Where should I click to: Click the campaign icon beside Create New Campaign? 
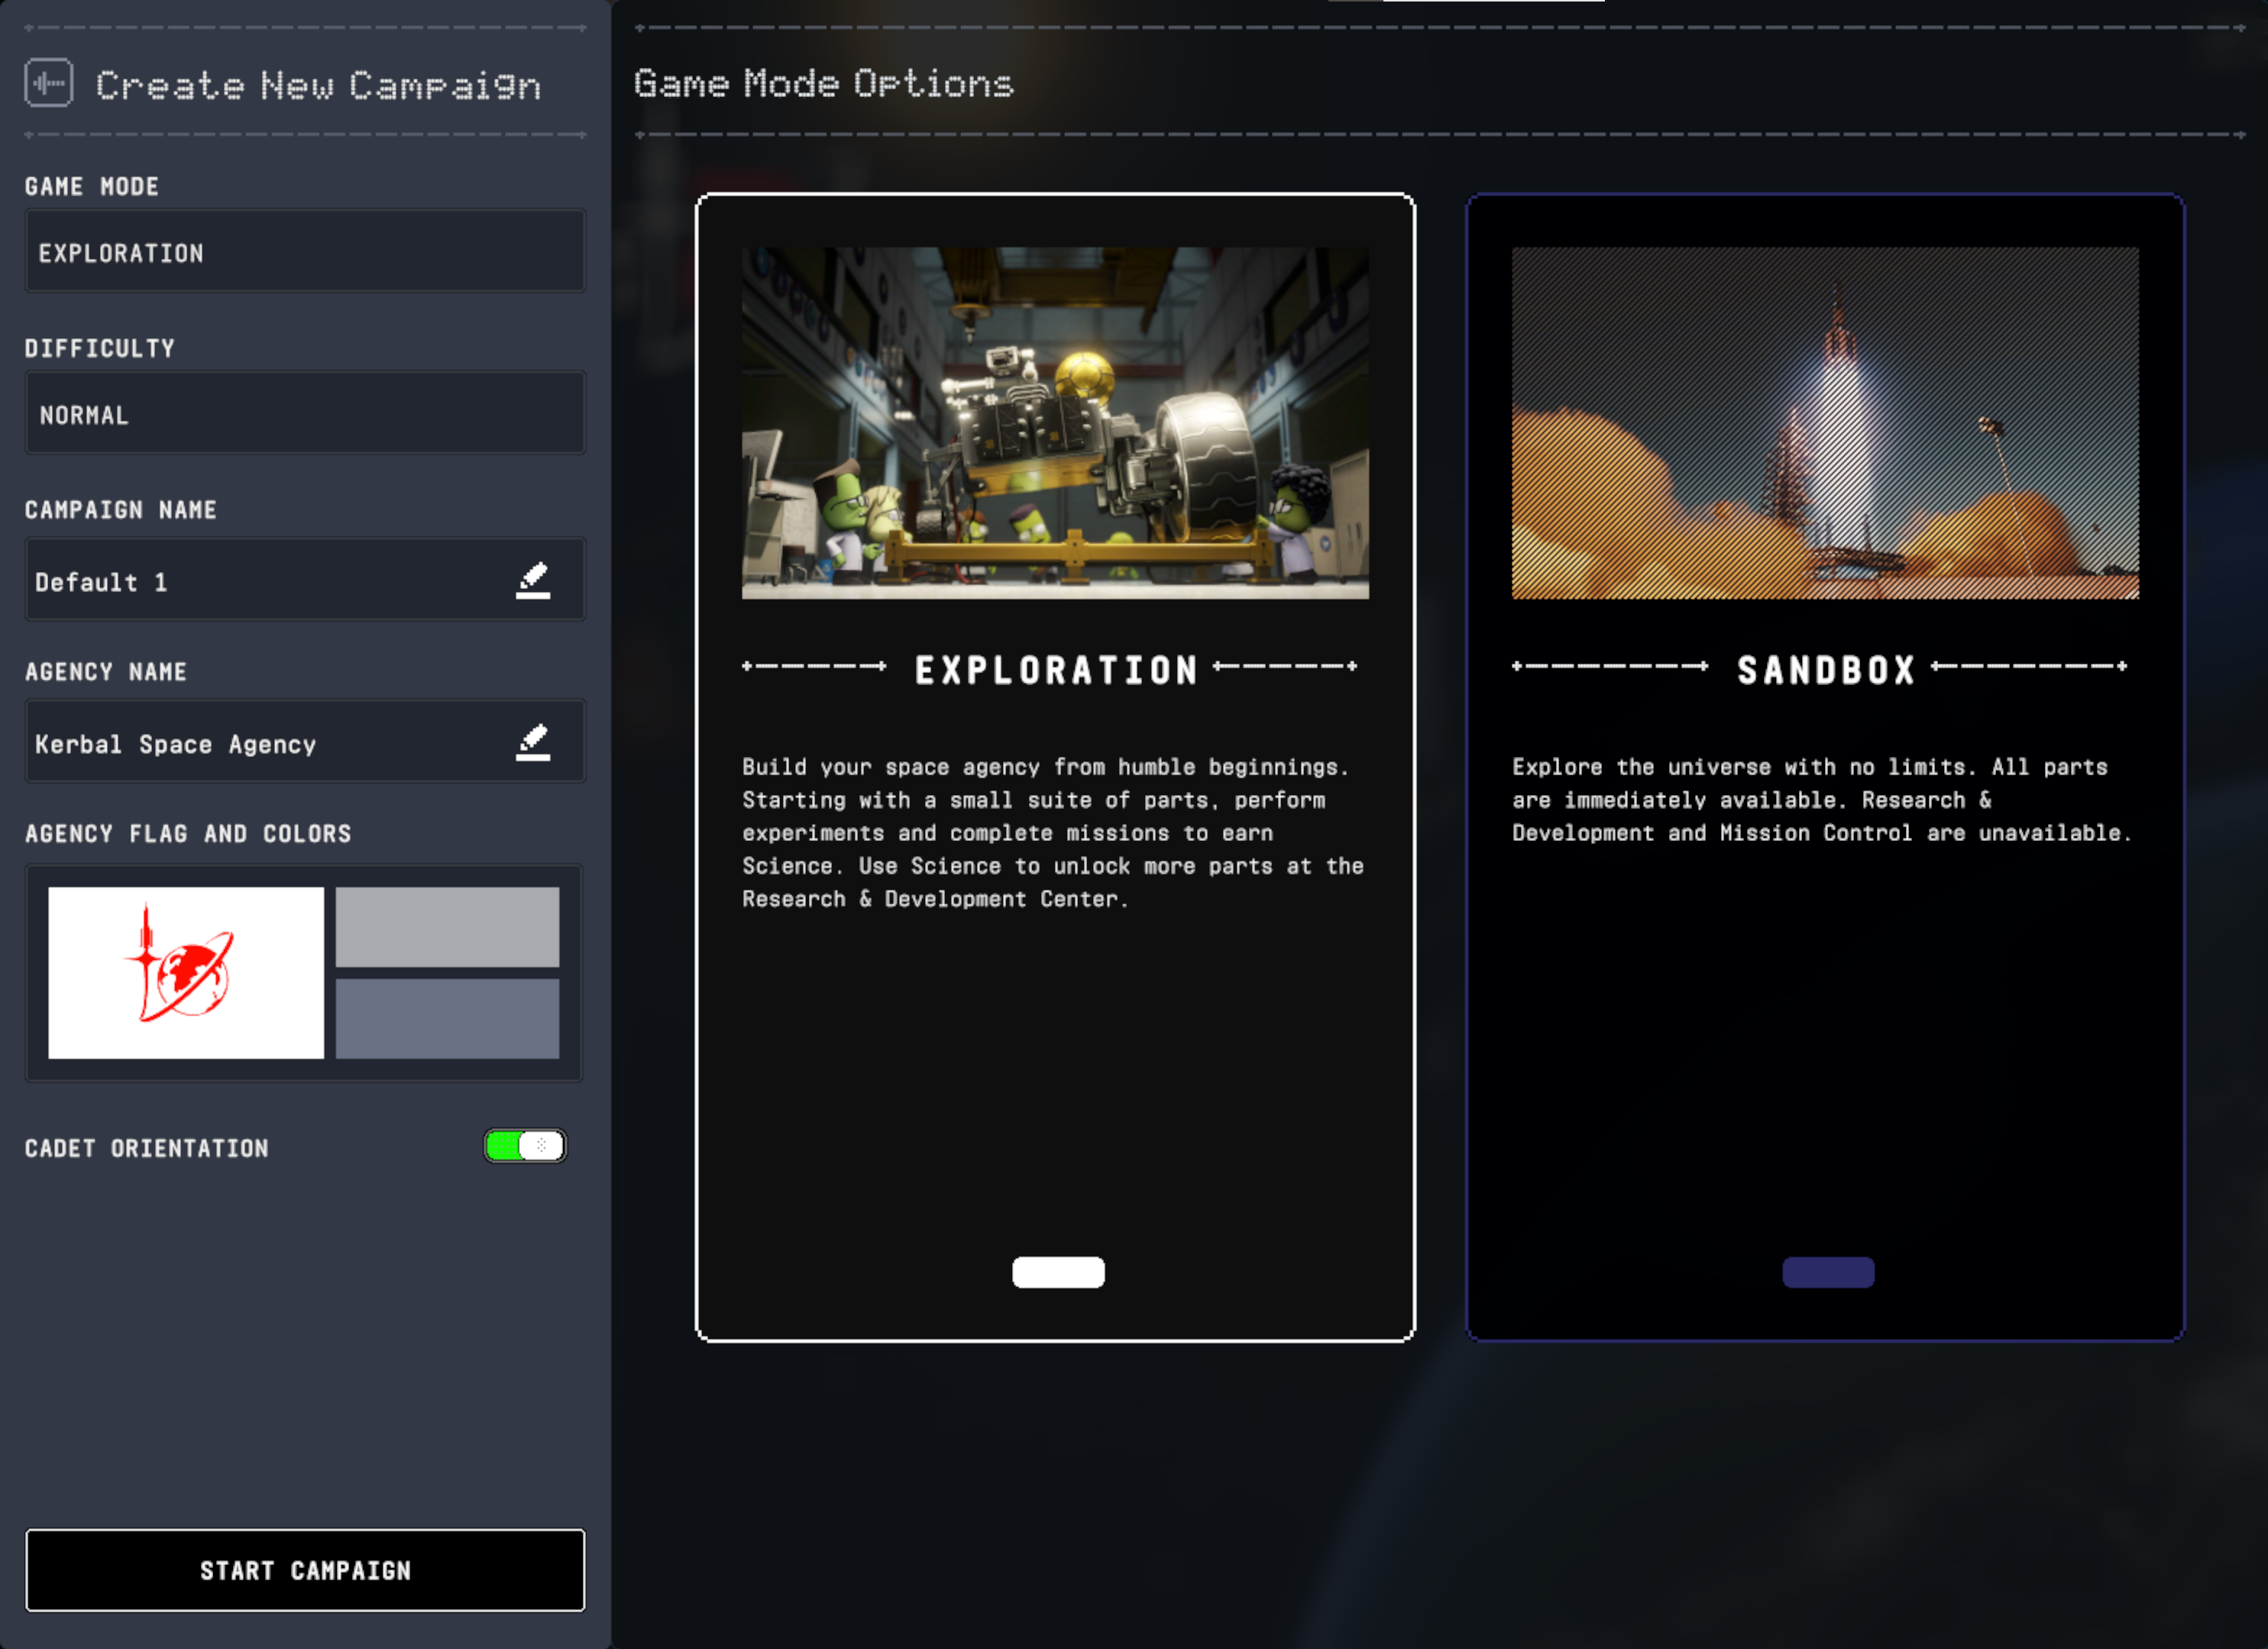click(x=48, y=83)
